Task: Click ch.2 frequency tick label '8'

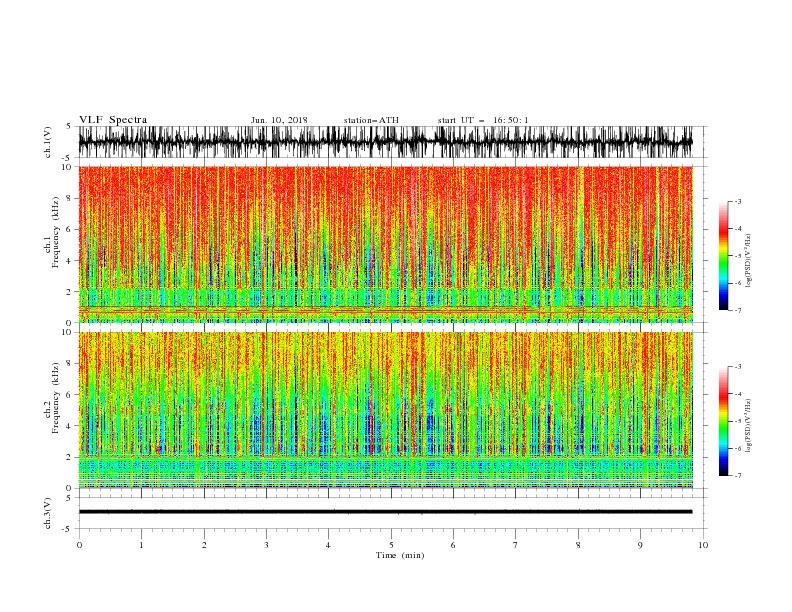Action: click(x=69, y=364)
